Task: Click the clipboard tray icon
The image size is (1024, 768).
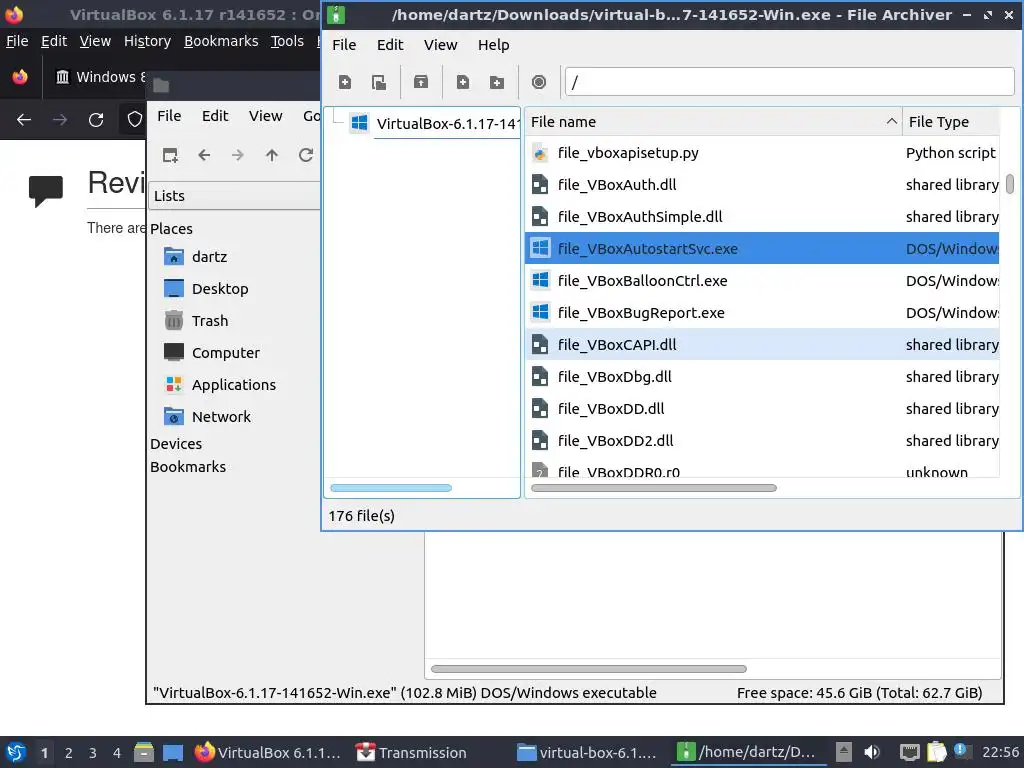Action: point(936,752)
